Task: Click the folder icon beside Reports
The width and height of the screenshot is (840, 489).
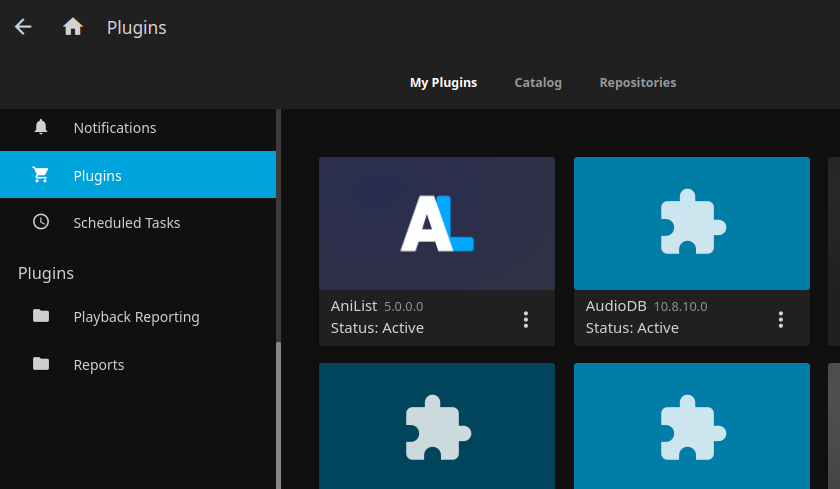Action: tap(41, 364)
